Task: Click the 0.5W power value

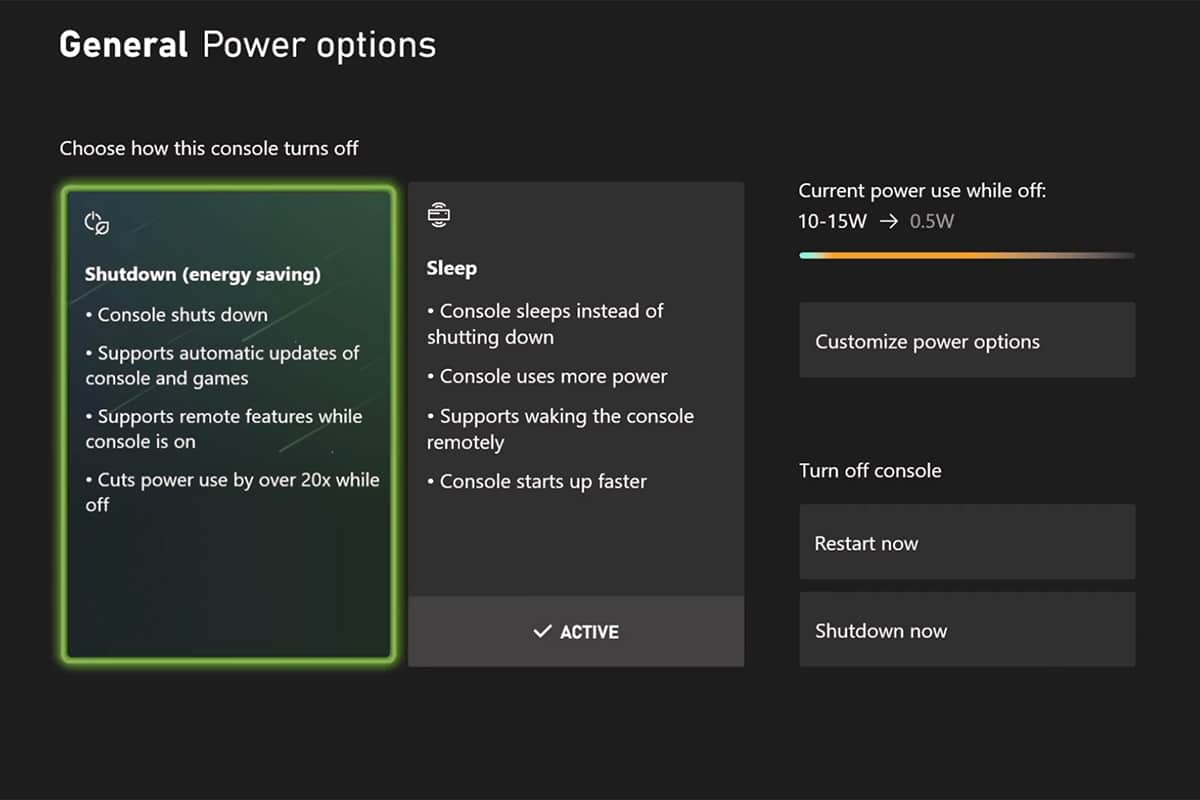Action: pos(932,221)
